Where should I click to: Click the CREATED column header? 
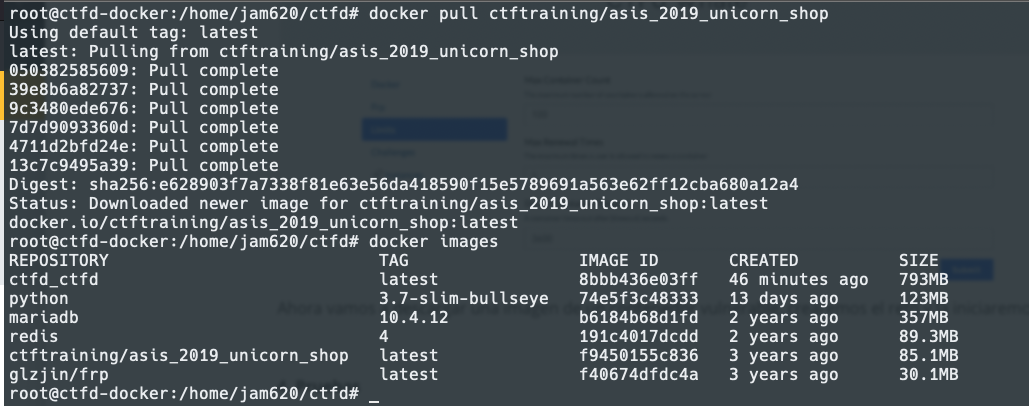click(x=763, y=261)
